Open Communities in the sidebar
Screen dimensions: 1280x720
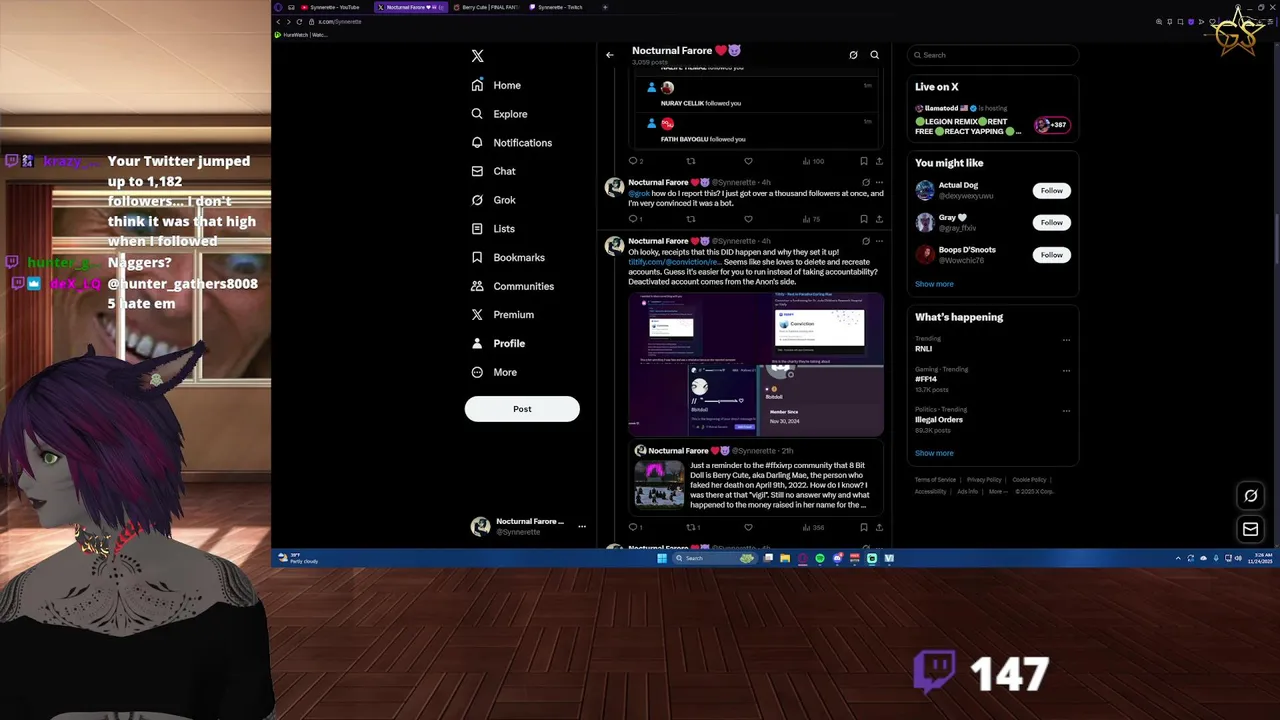[512, 286]
